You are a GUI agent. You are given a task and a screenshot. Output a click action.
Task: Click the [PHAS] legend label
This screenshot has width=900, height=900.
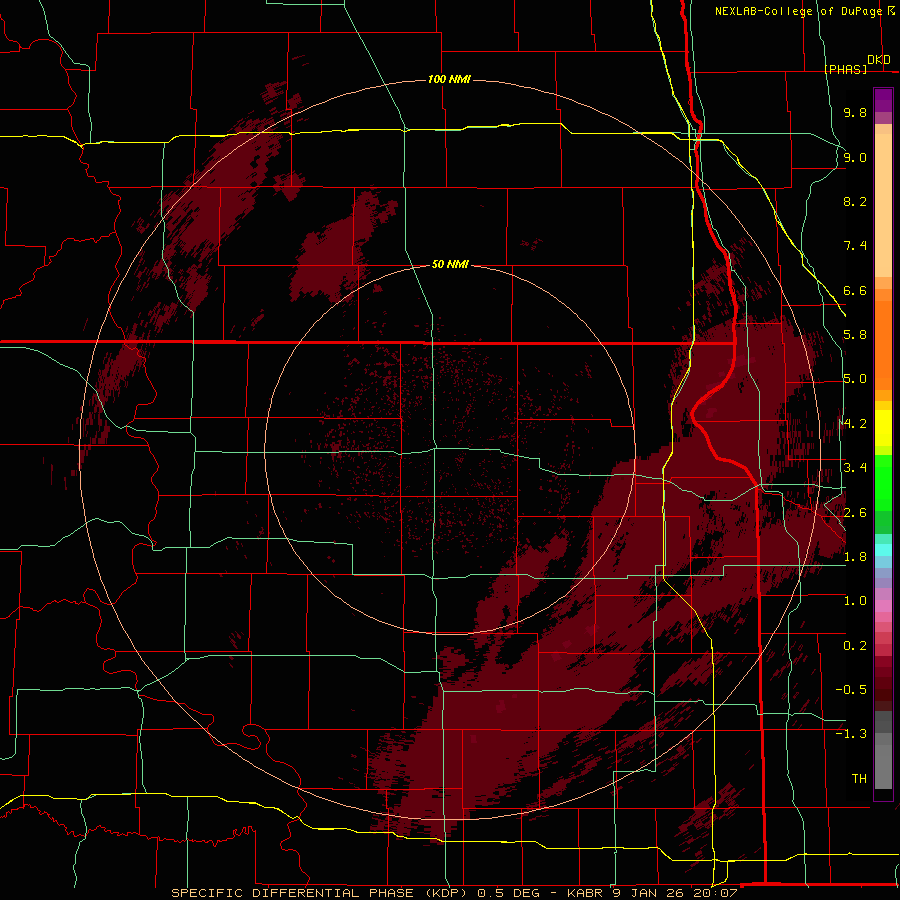[x=845, y=69]
